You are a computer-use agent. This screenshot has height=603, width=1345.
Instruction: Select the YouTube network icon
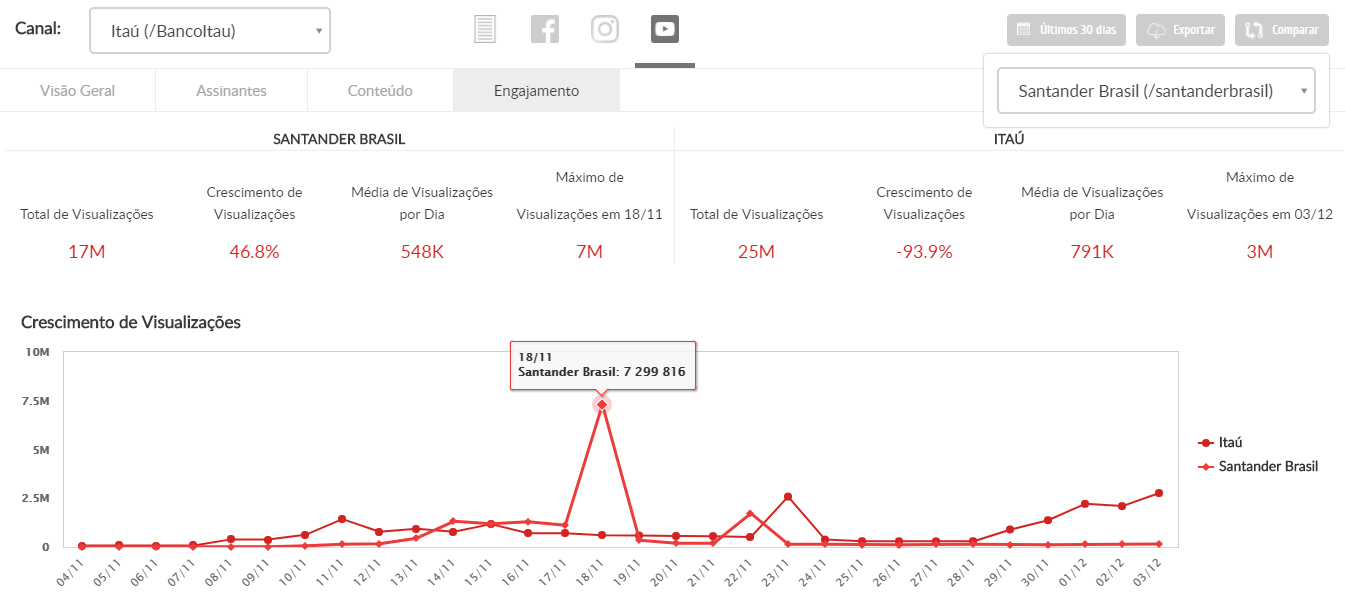point(665,30)
